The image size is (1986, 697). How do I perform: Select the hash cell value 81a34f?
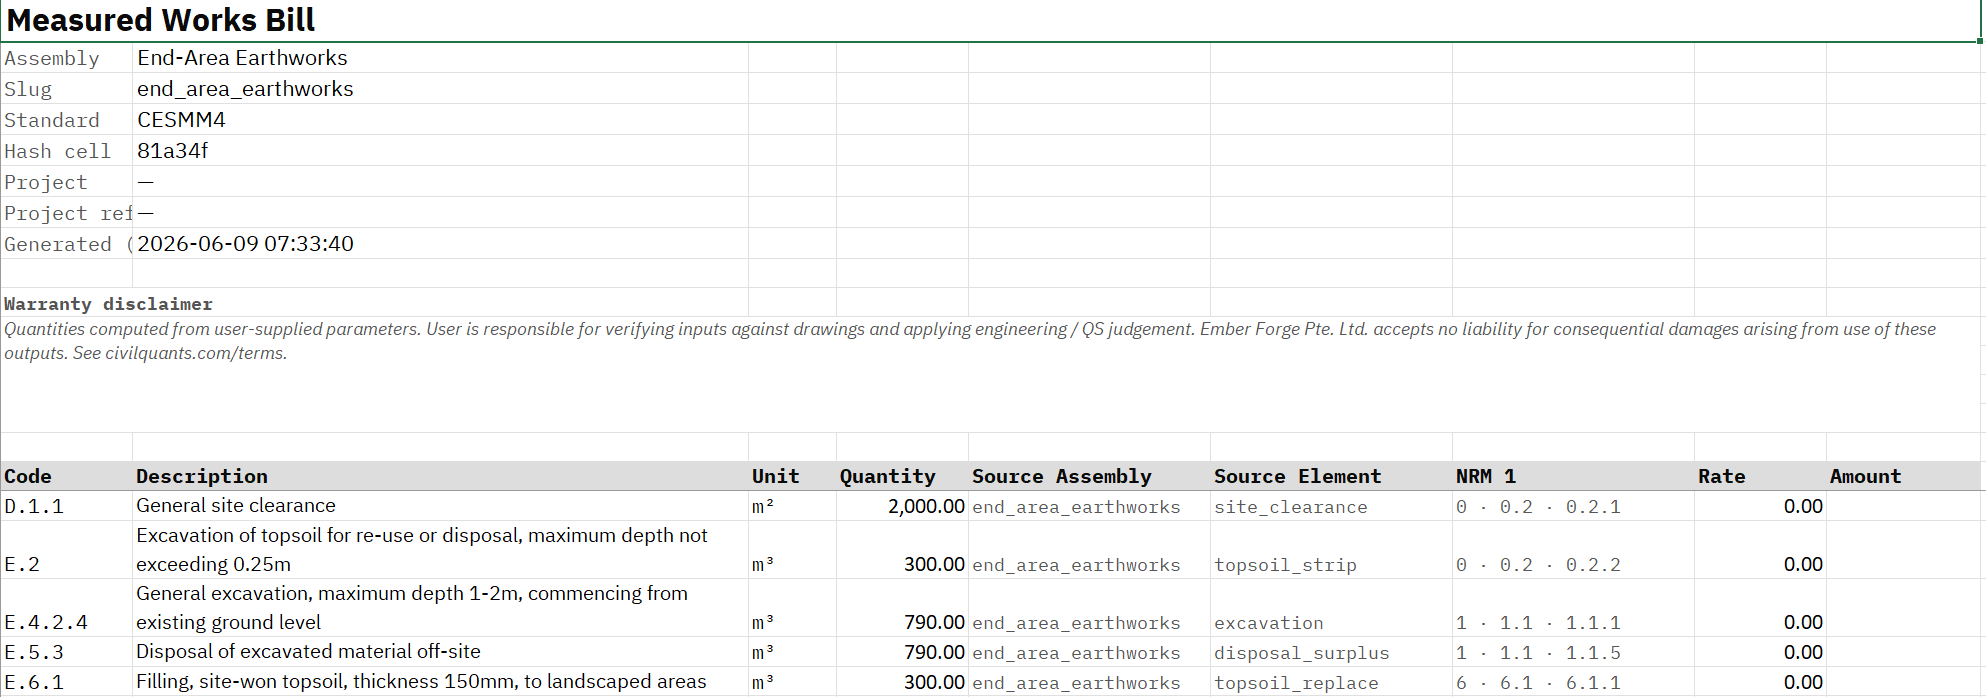click(x=173, y=151)
